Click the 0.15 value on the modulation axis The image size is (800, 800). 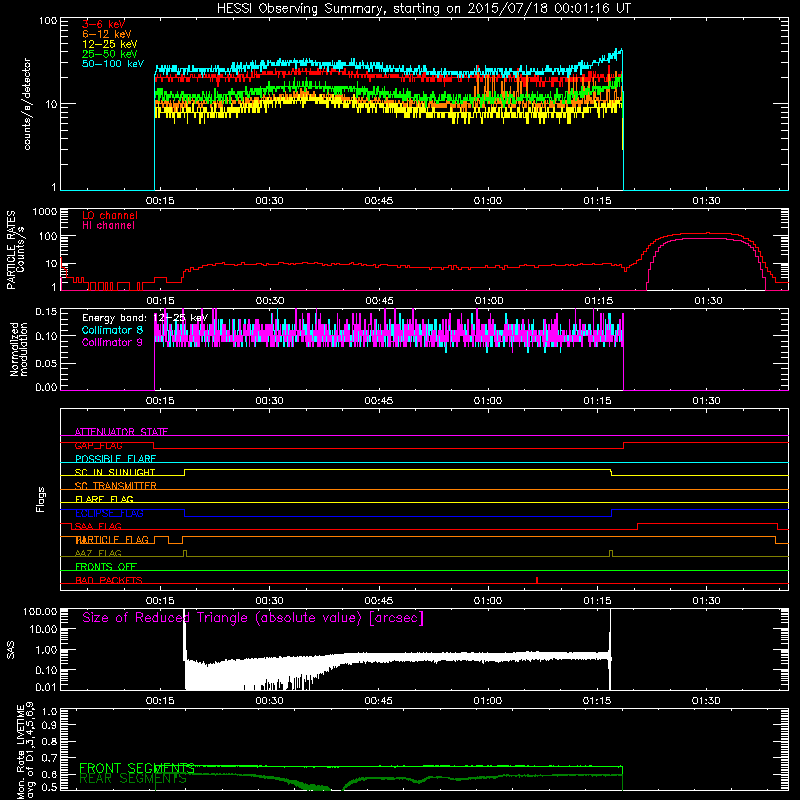click(46, 311)
